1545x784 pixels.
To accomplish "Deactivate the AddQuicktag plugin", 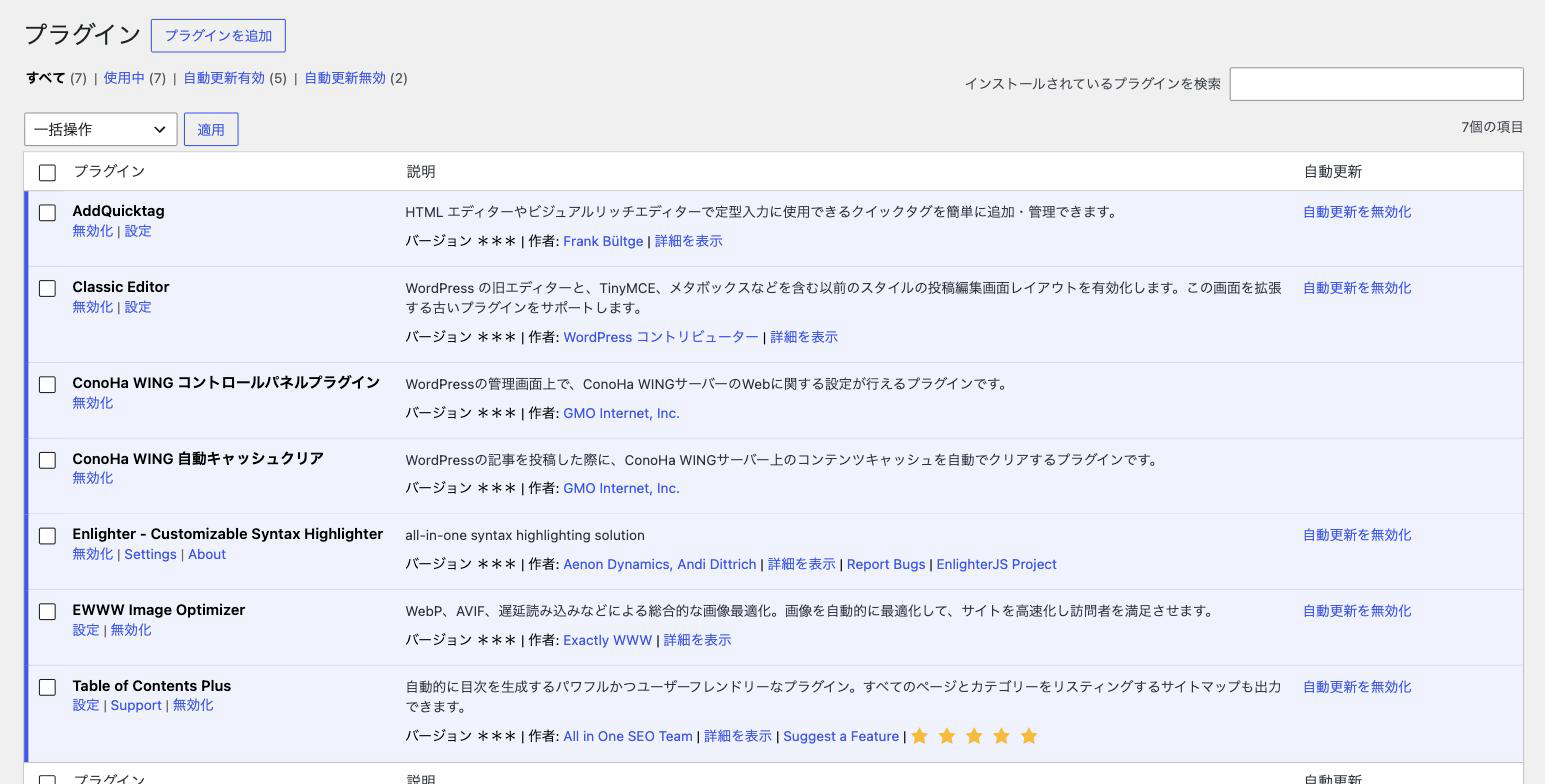I will (x=92, y=231).
